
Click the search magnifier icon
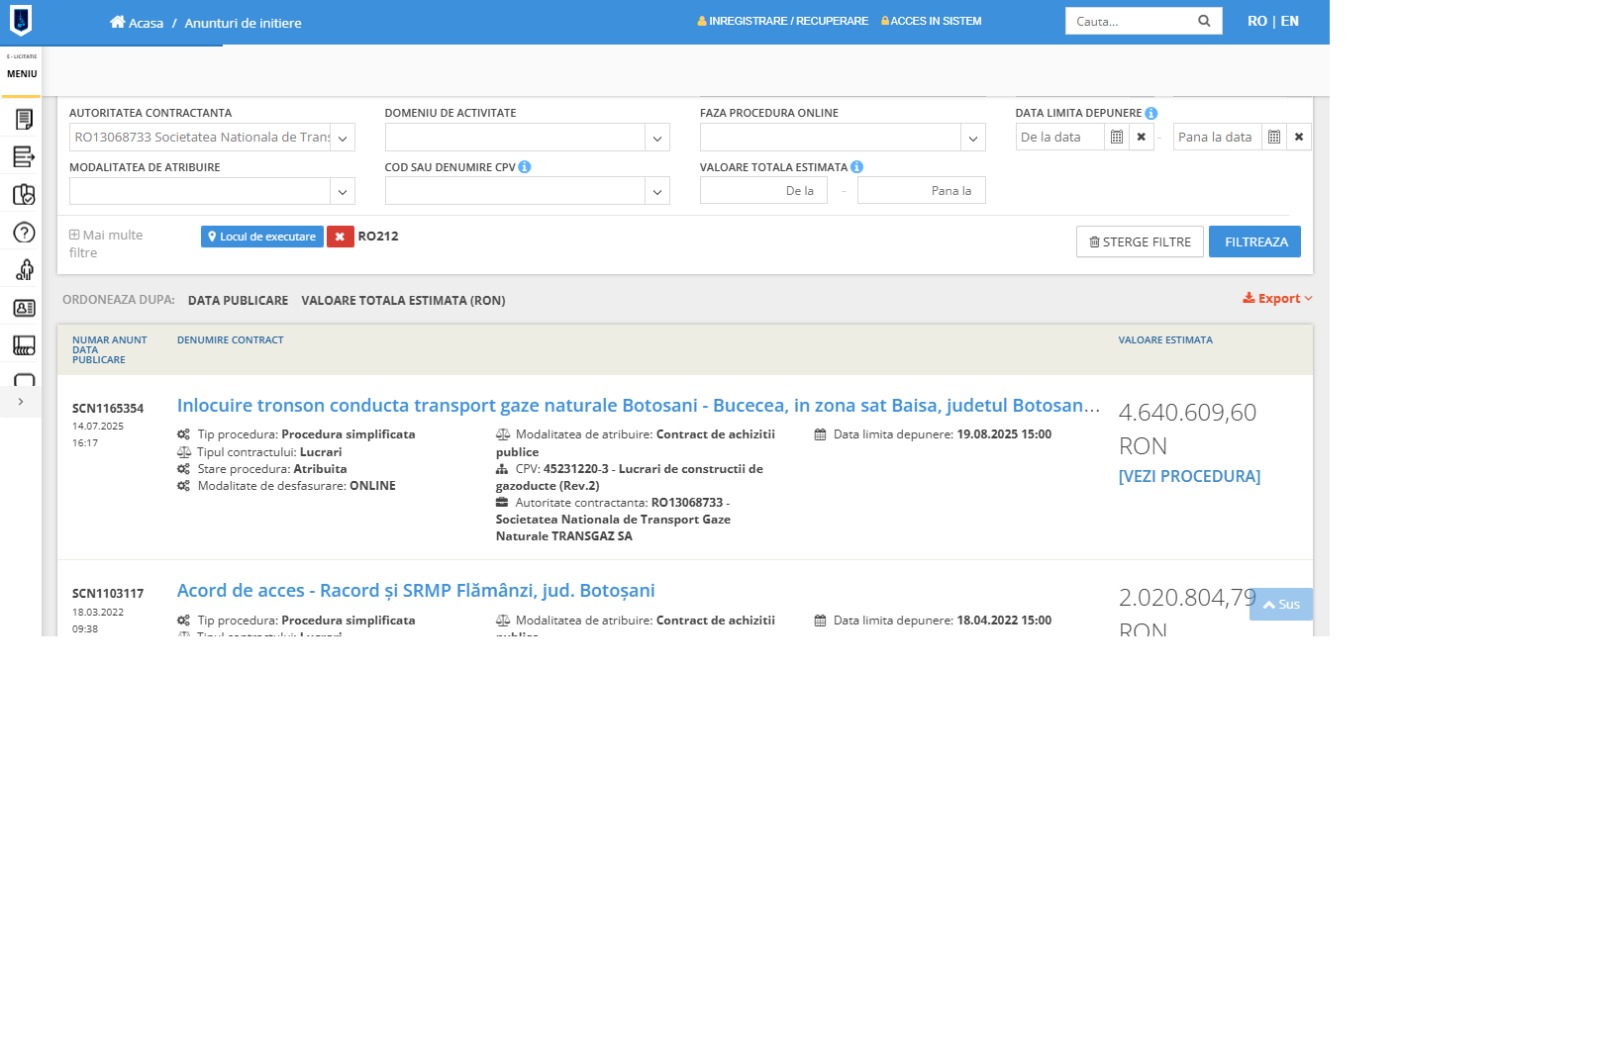1204,21
